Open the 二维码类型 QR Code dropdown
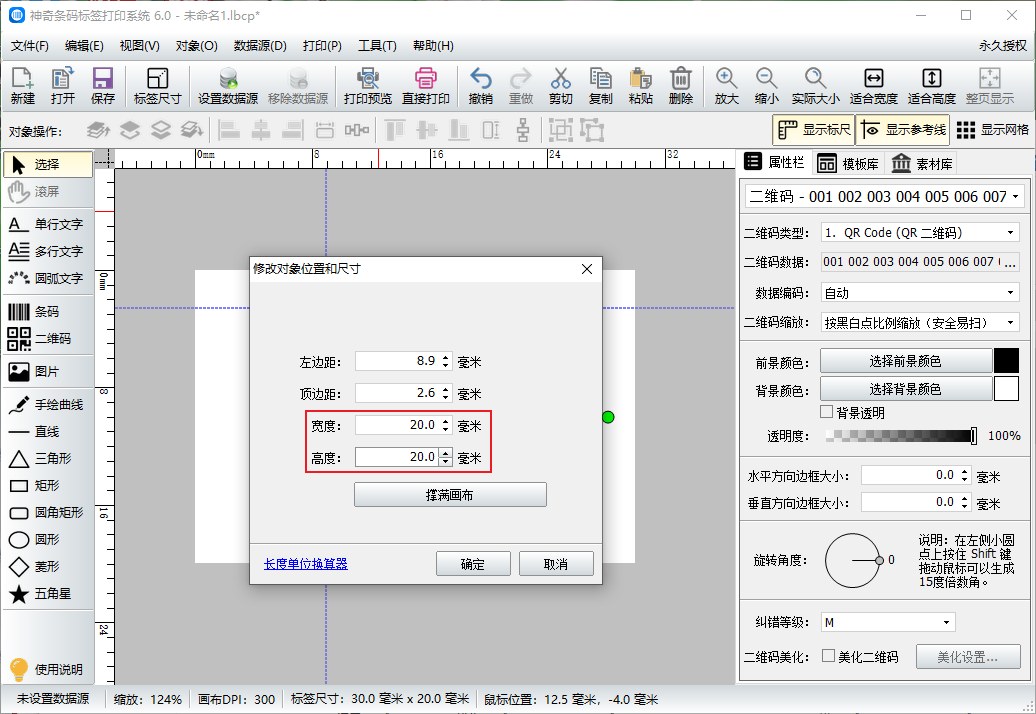 (920, 232)
